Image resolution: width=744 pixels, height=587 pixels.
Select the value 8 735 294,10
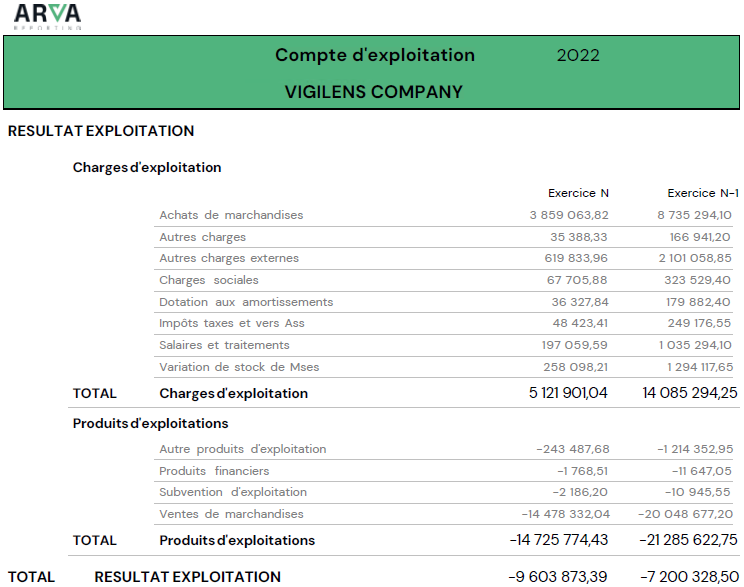point(694,215)
